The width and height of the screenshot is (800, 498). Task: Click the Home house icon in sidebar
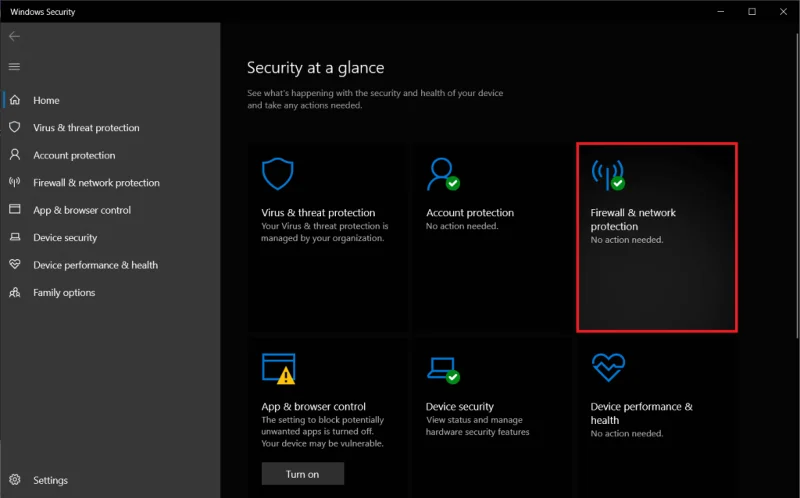15,100
